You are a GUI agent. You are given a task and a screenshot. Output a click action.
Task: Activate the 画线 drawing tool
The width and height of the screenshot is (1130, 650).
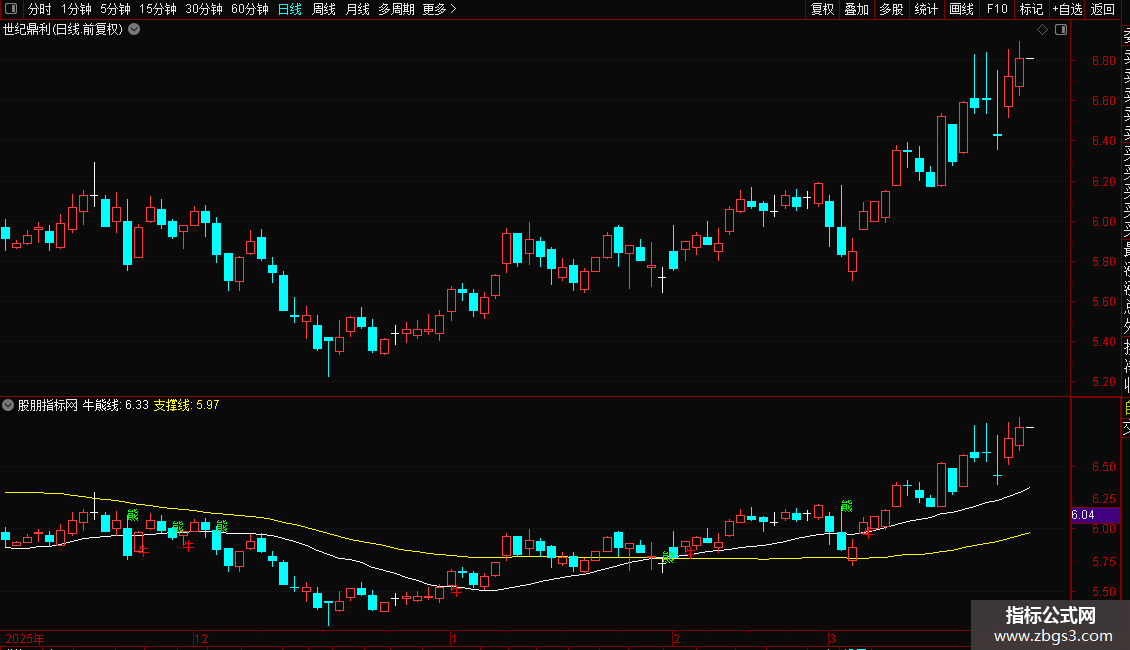click(x=961, y=9)
